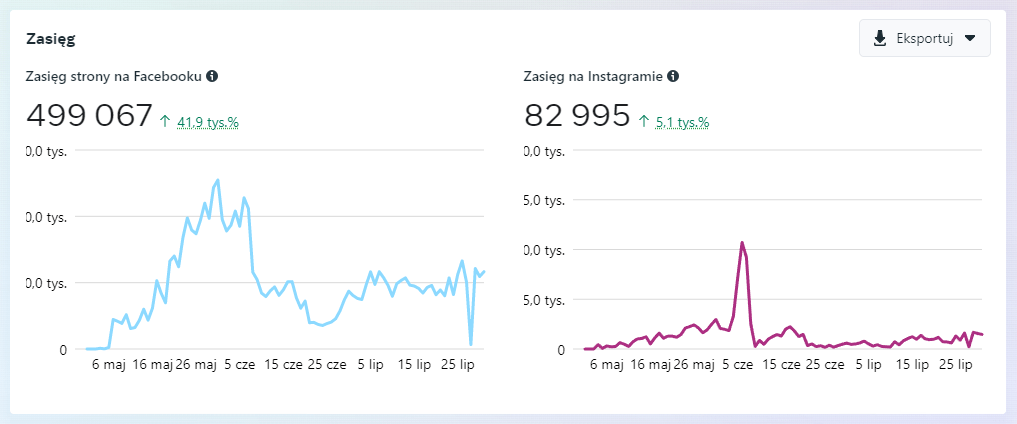Viewport: 1017px width, 424px height.
Task: Click green up arrow beside 5,1 tys.%
Action: point(645,122)
